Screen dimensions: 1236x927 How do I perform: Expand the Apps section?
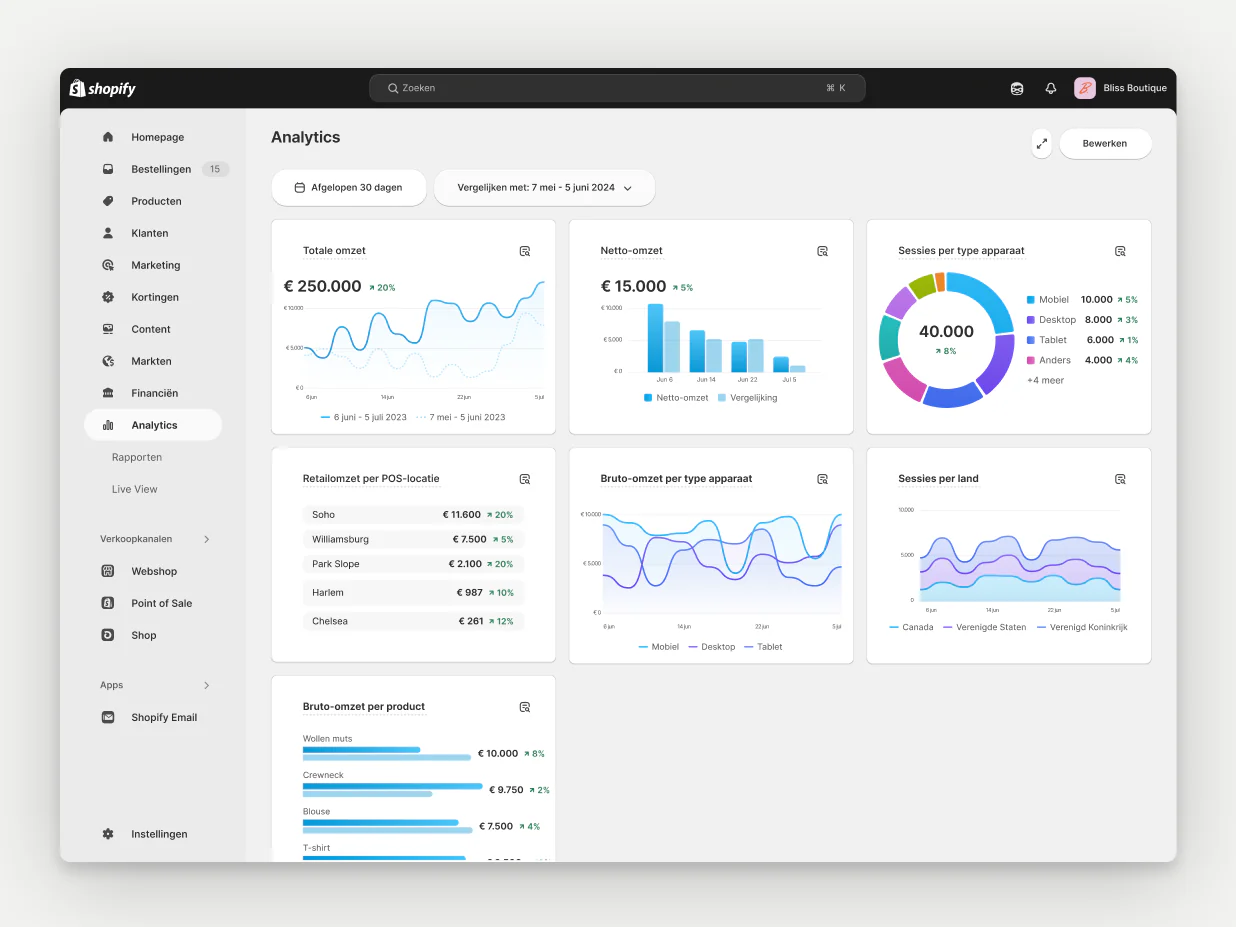[206, 685]
